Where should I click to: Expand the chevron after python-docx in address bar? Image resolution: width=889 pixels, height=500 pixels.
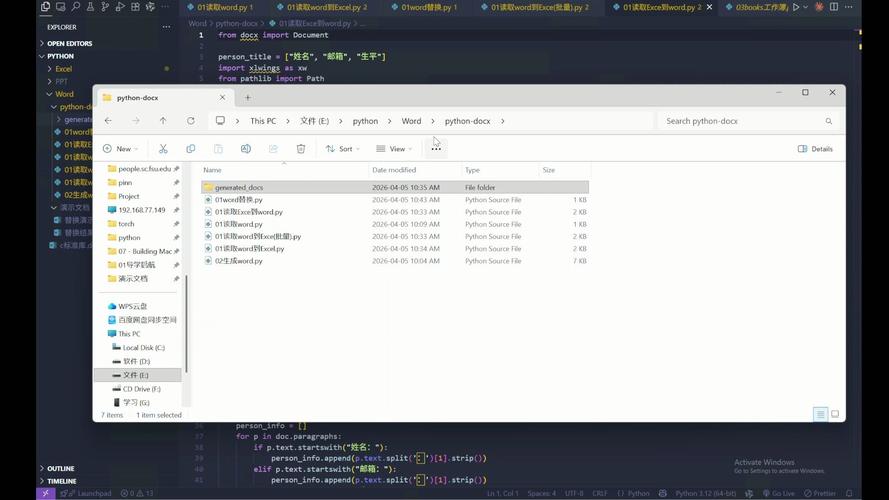click(502, 121)
